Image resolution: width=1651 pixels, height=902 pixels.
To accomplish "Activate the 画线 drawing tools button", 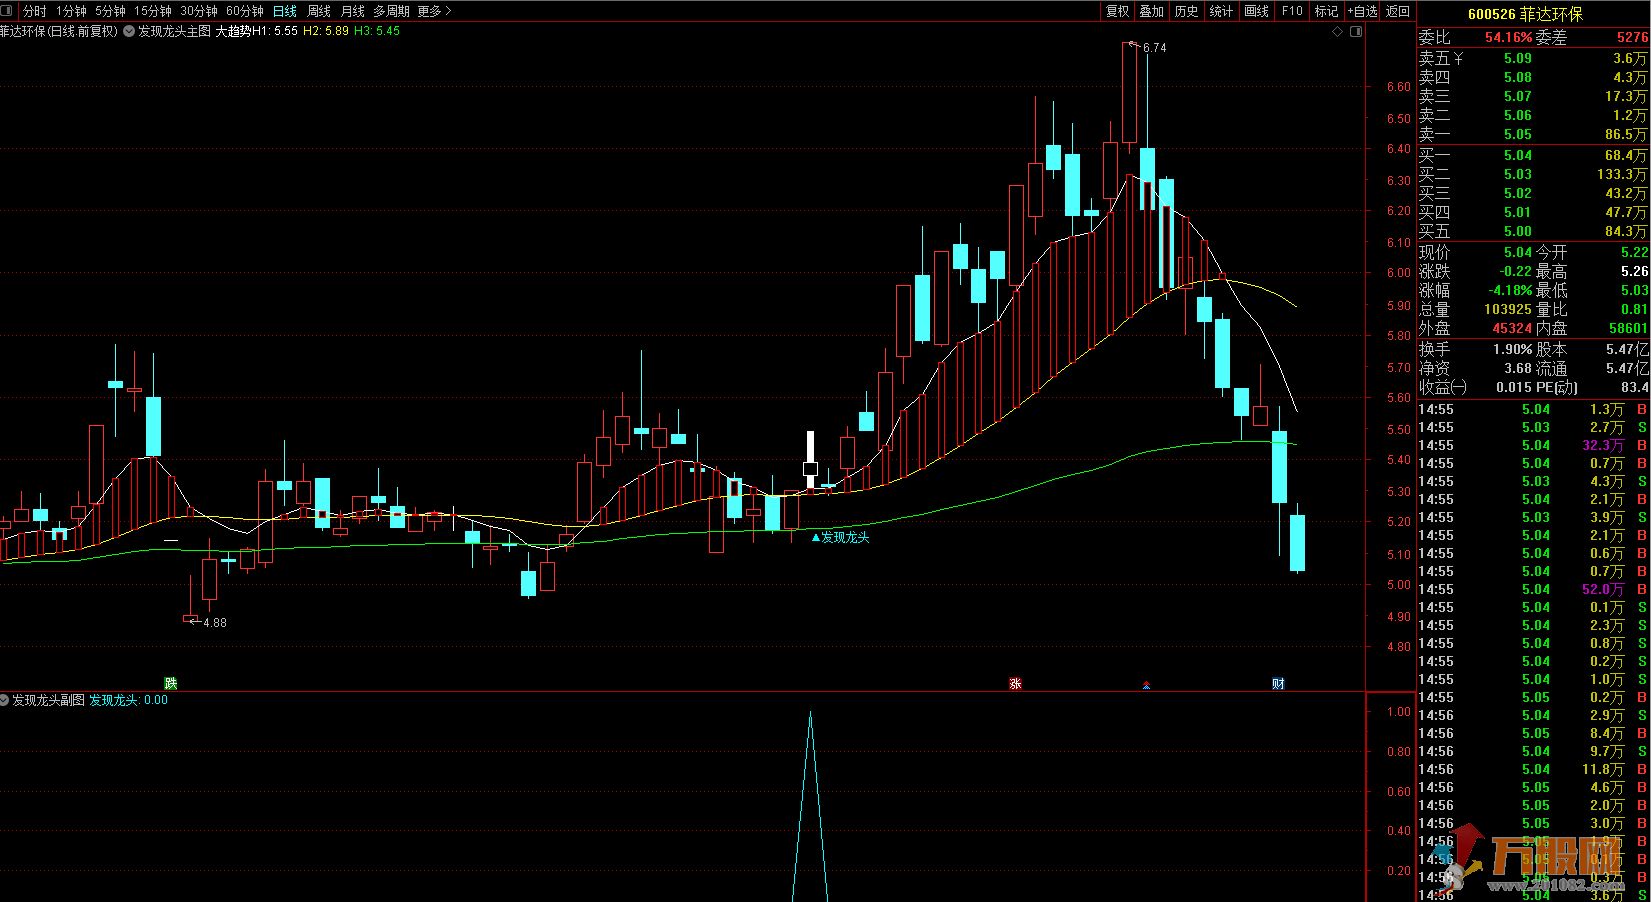I will 1257,11.
